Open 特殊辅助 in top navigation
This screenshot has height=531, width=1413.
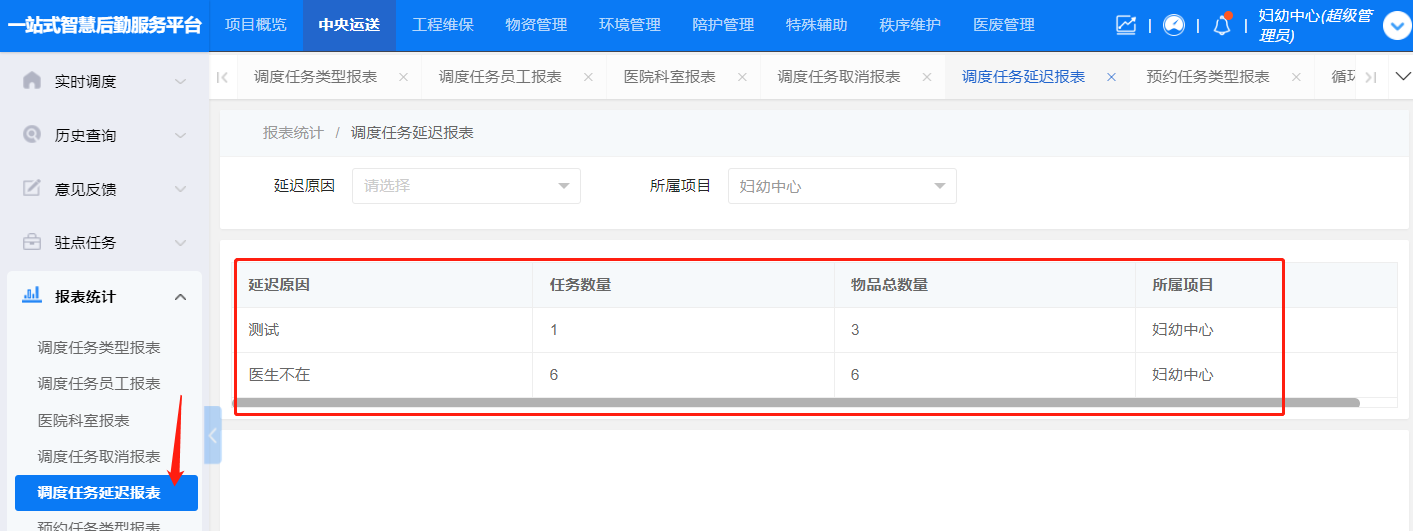click(x=816, y=25)
